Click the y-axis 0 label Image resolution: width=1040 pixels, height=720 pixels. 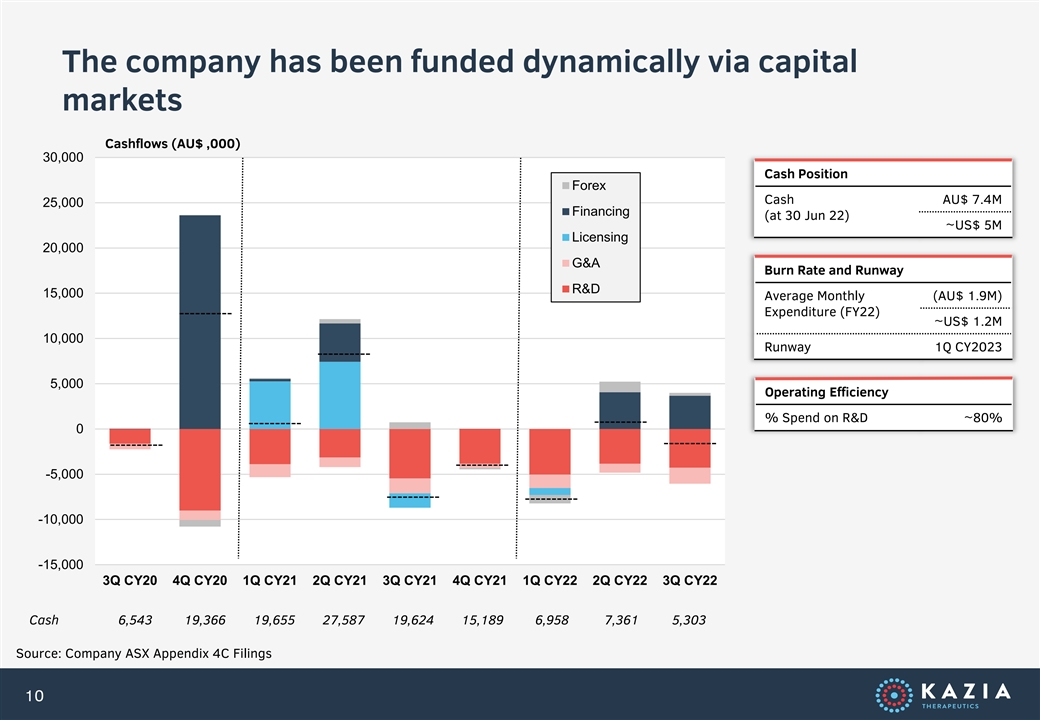coord(80,429)
